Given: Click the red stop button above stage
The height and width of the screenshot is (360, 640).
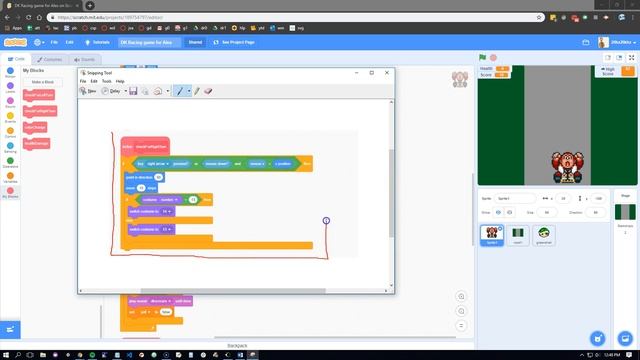Looking at the screenshot, I should [493, 58].
